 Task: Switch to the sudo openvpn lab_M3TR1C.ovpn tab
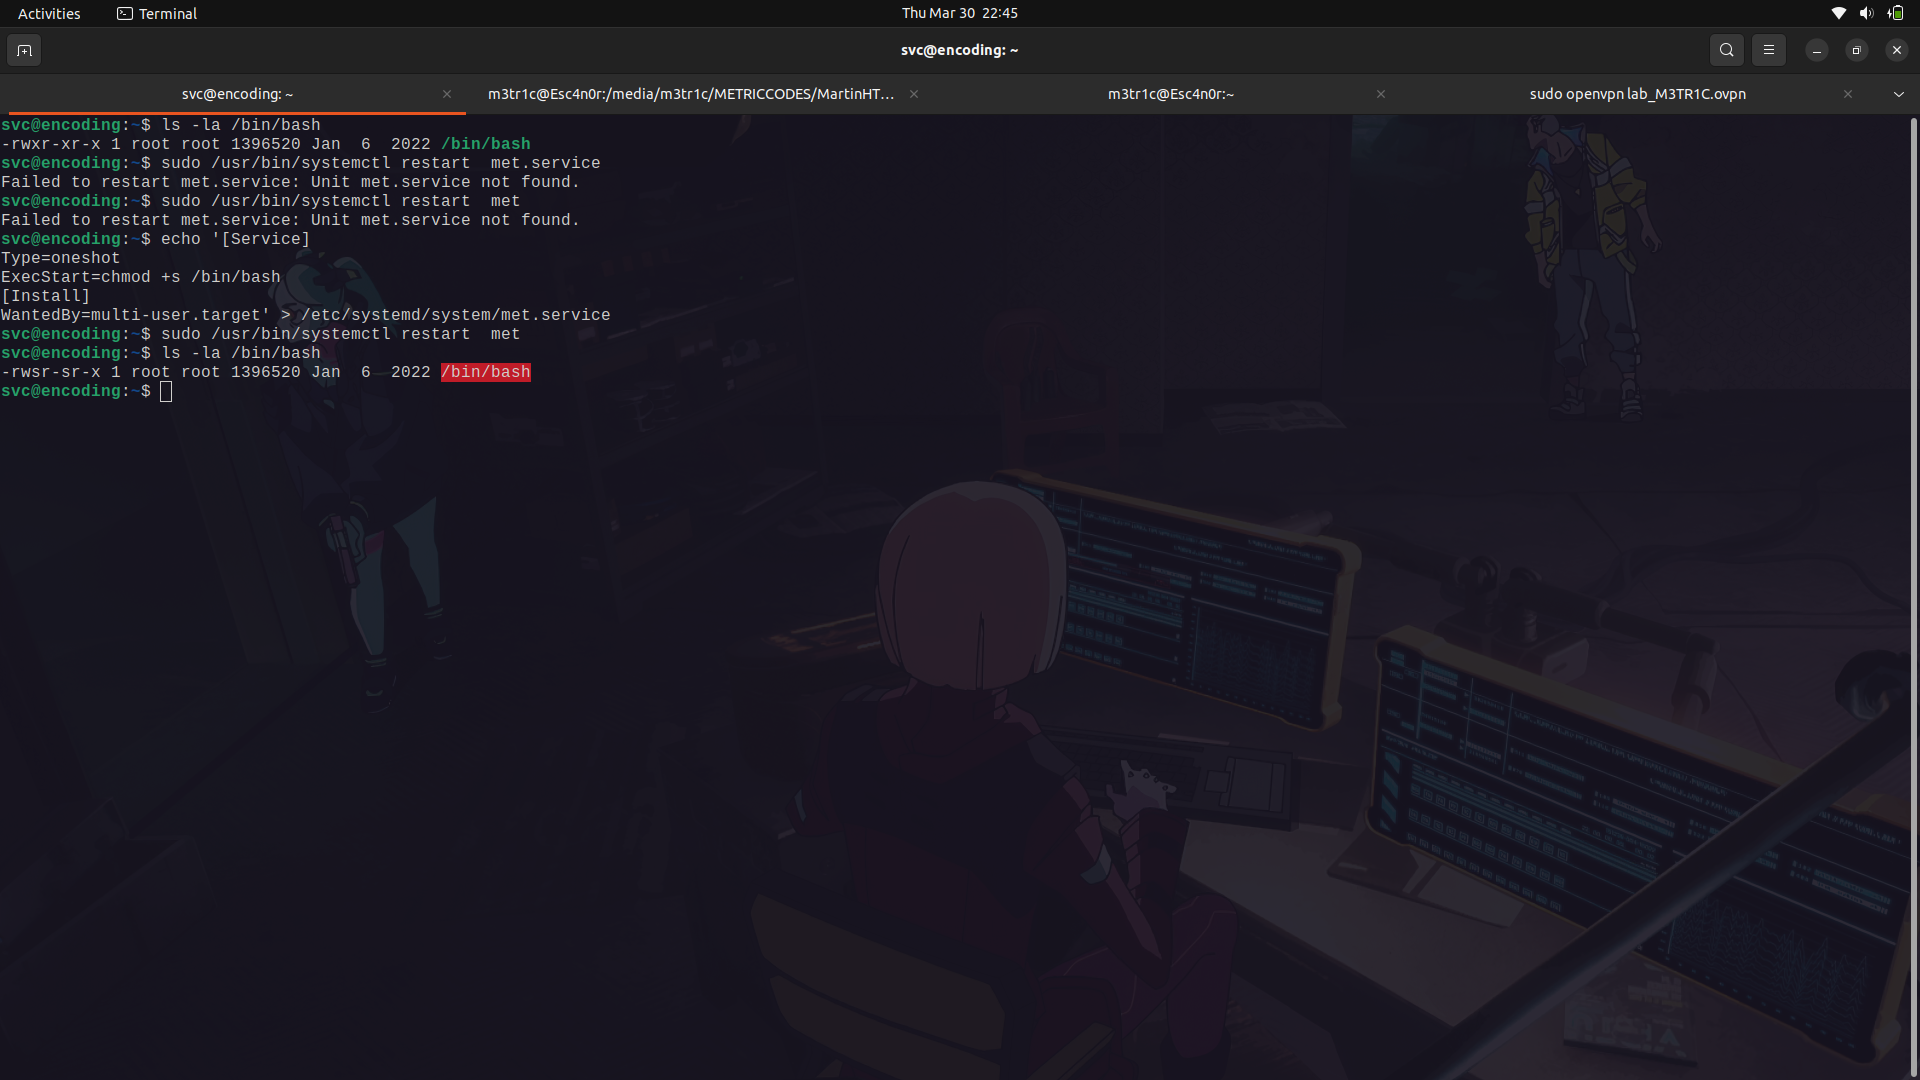point(1637,94)
